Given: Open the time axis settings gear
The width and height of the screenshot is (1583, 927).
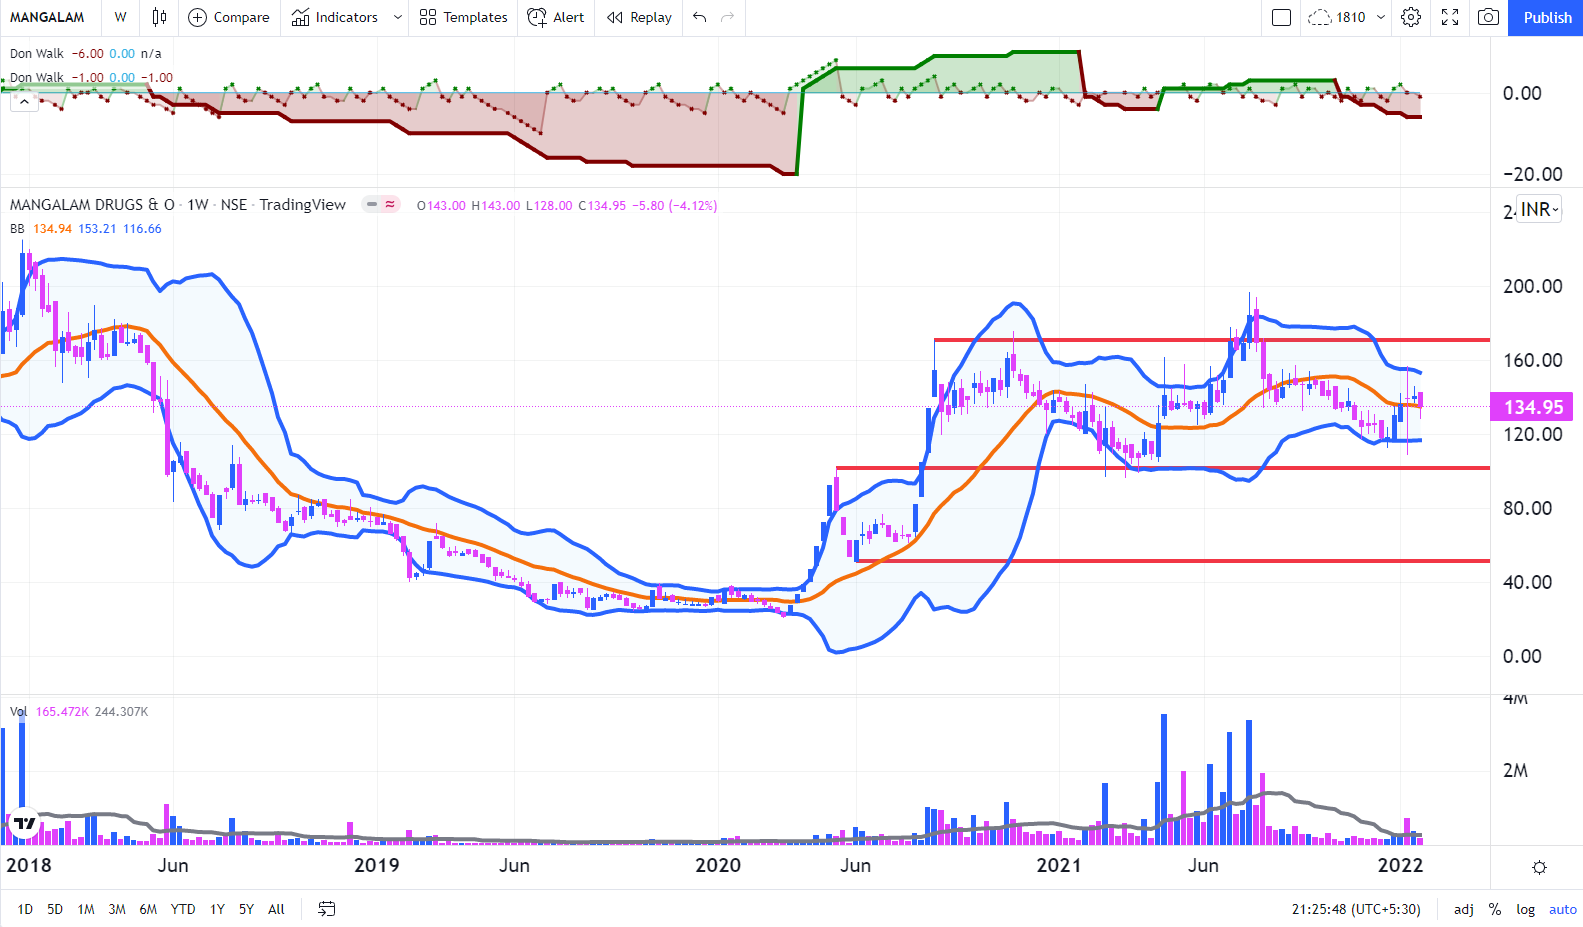Looking at the screenshot, I should (1539, 867).
